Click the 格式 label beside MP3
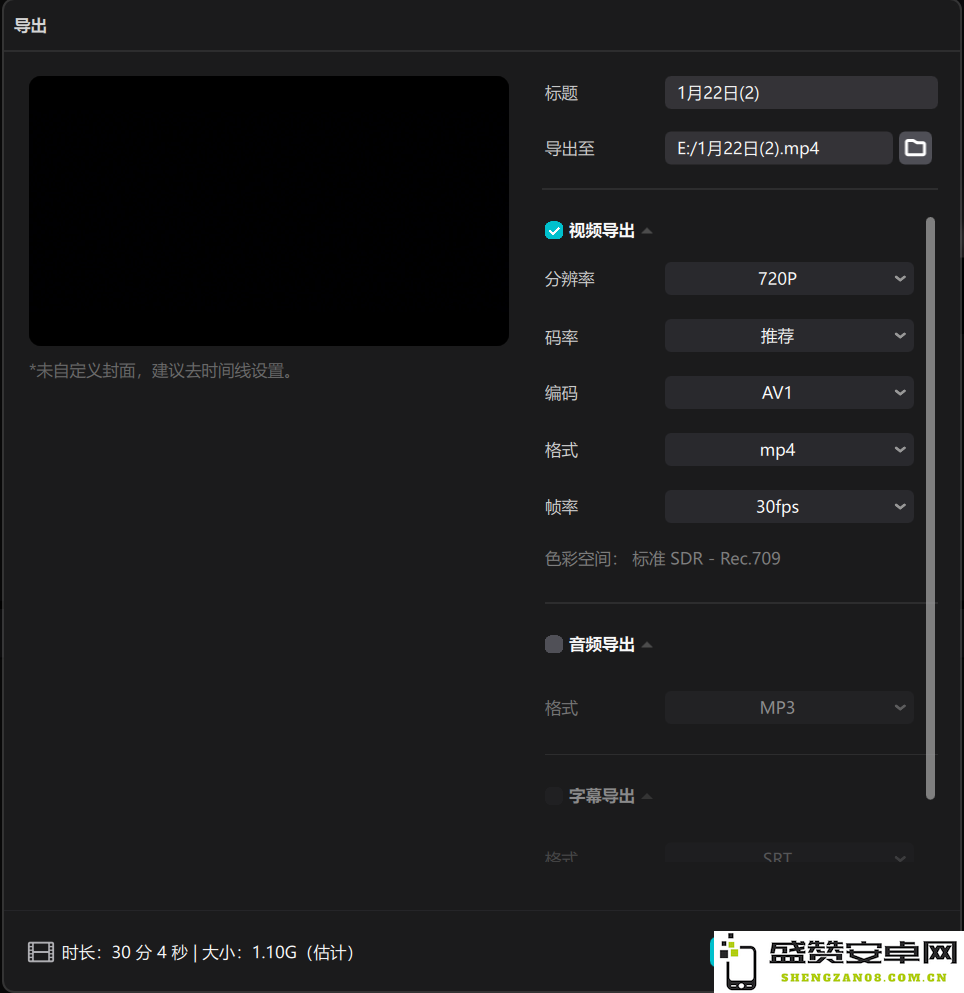Screen dimensions: 964x993 pyautogui.click(x=561, y=708)
